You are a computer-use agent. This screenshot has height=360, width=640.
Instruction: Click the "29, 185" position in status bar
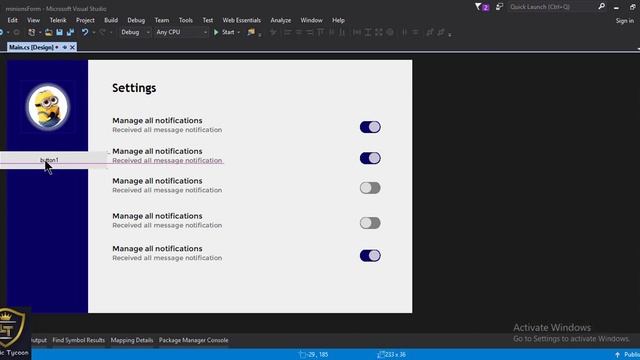click(x=318, y=355)
